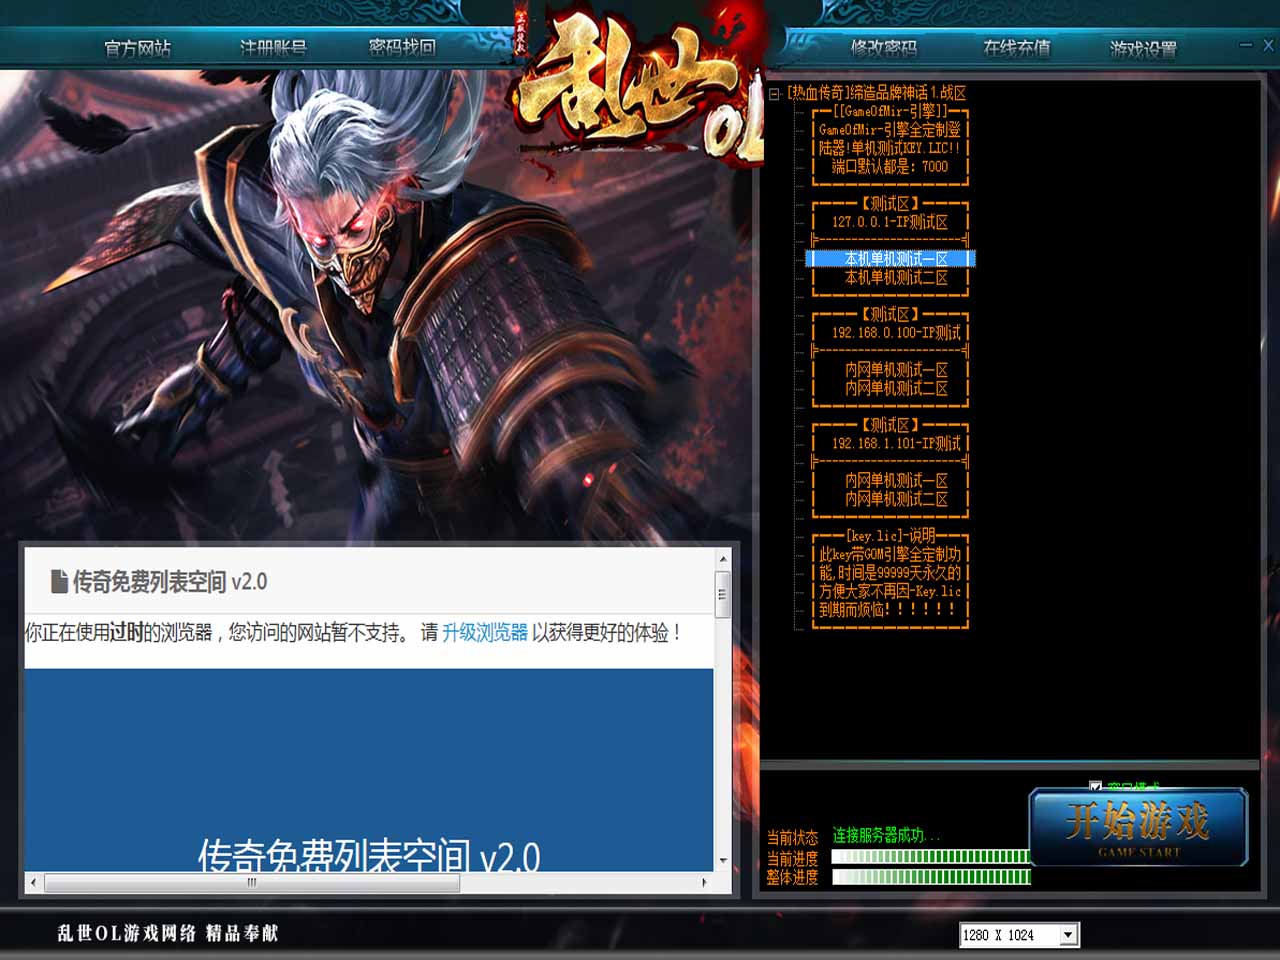Toggle the 窗口模式 checkbox above Start button
Image resolution: width=1280 pixels, height=960 pixels.
pyautogui.click(x=1095, y=787)
